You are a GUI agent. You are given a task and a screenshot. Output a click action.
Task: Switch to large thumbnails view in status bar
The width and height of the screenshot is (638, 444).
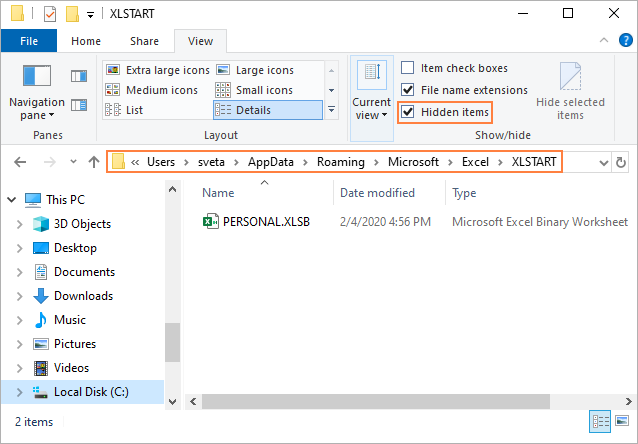point(624,421)
